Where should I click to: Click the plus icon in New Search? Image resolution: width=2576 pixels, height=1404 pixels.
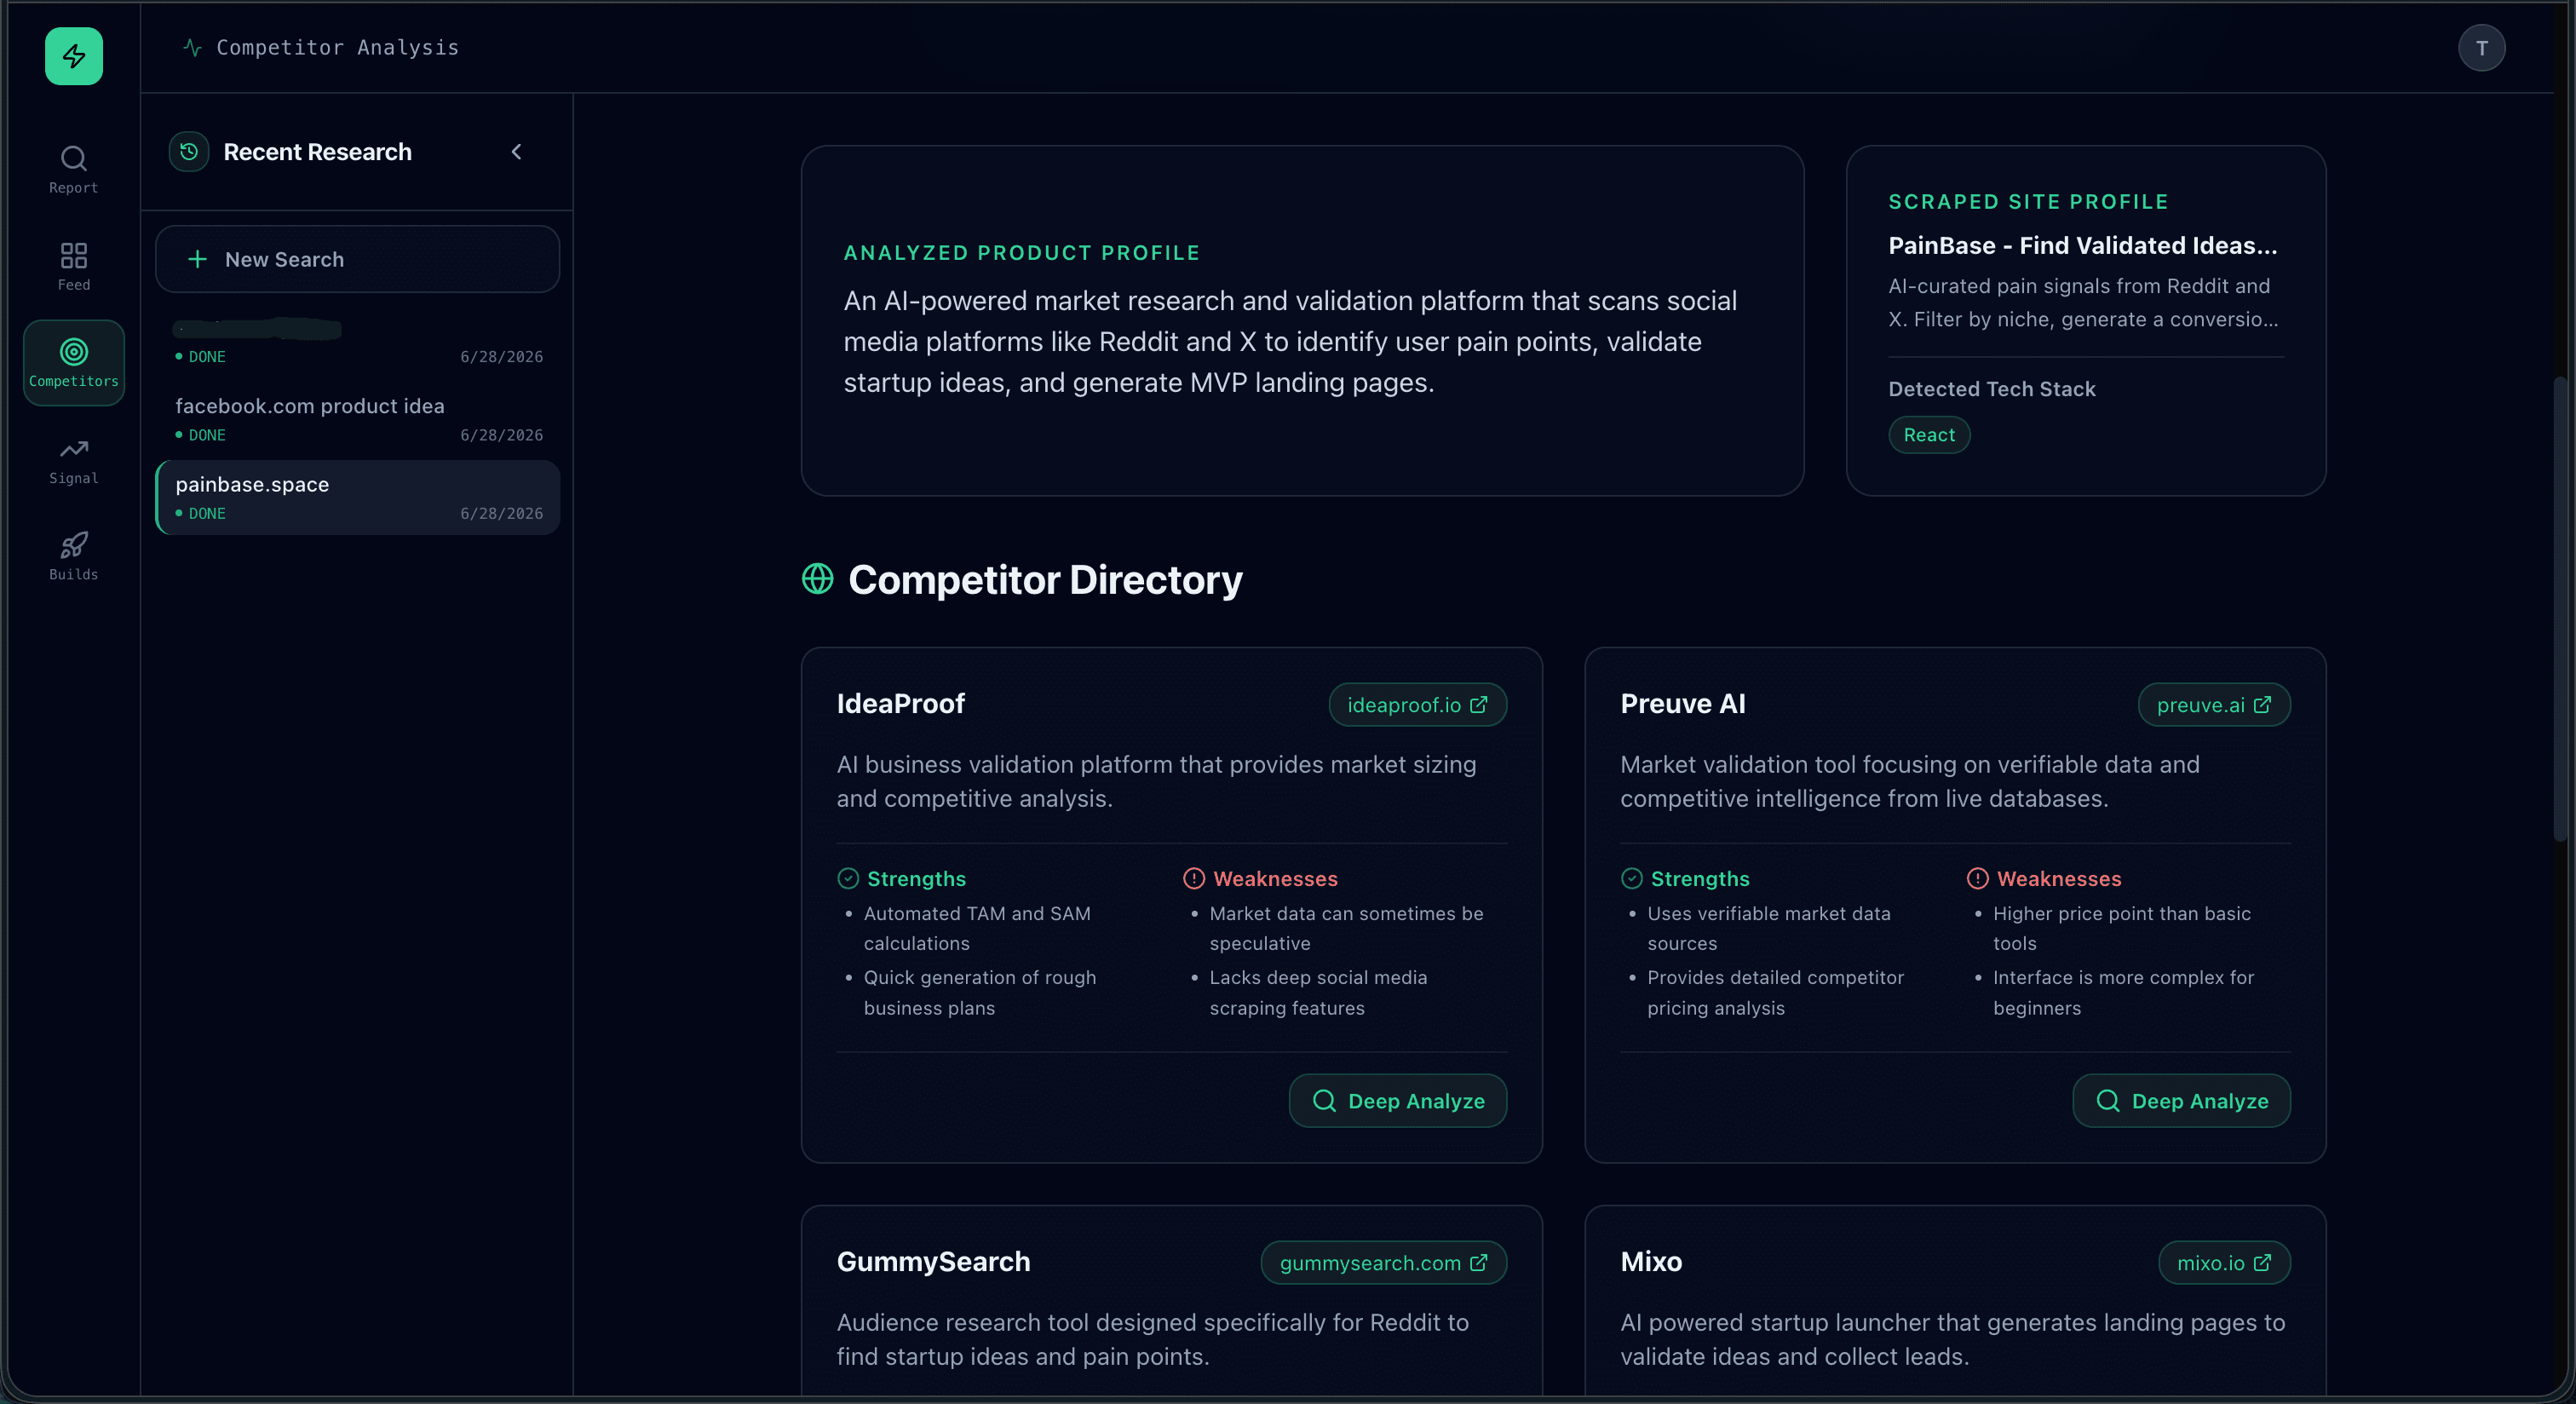pyautogui.click(x=198, y=259)
